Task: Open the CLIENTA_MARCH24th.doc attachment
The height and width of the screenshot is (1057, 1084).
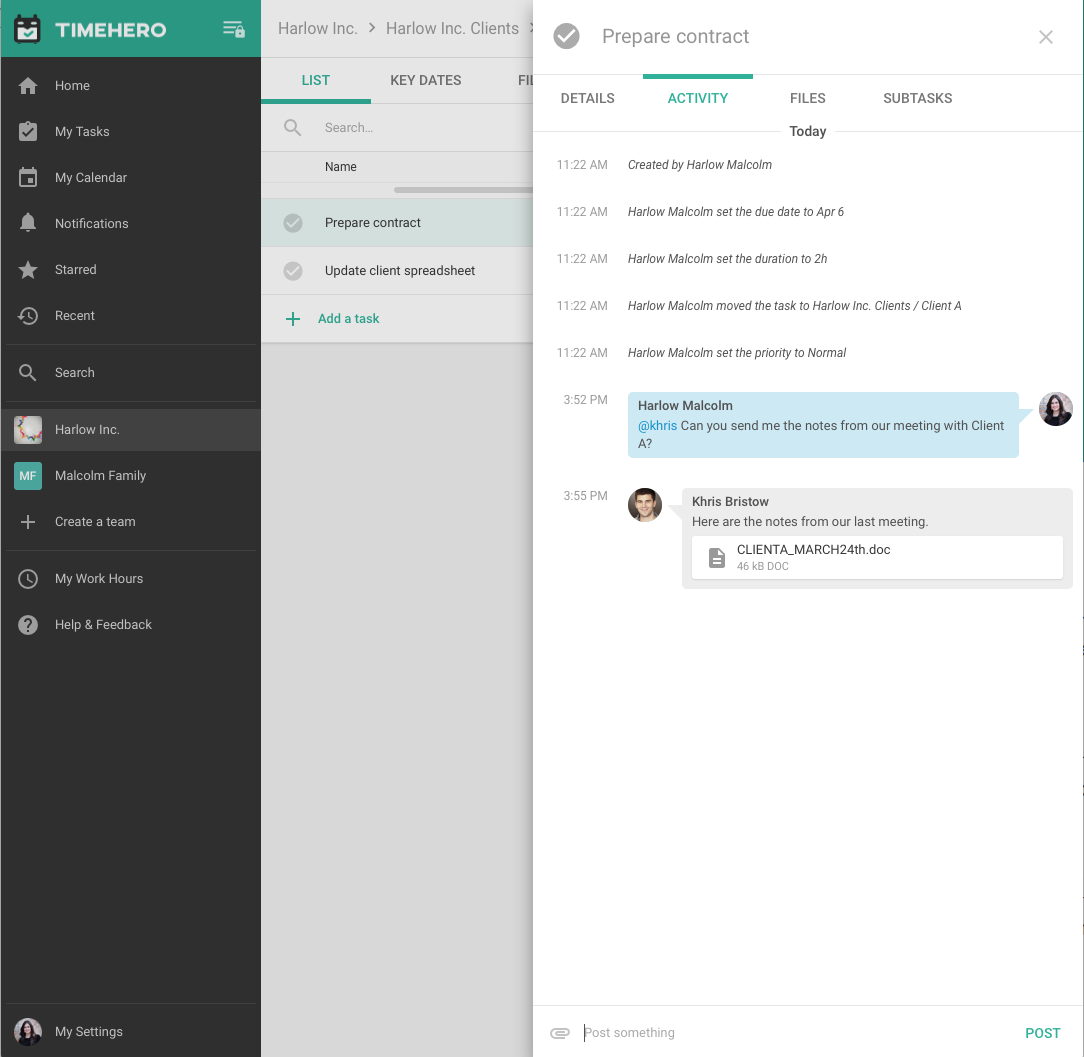Action: point(877,557)
